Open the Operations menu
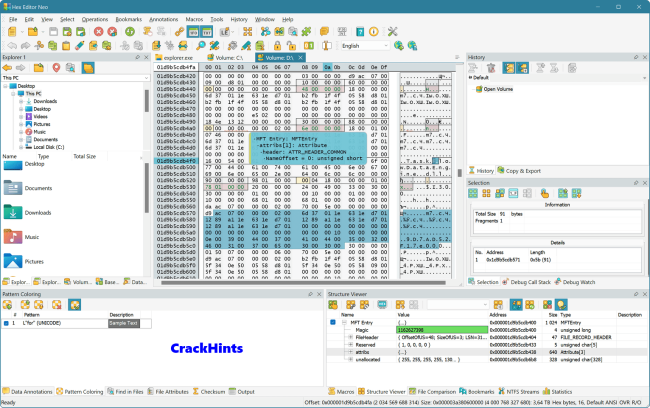Viewport: 650px width, 408px height. pyautogui.click(x=95, y=19)
